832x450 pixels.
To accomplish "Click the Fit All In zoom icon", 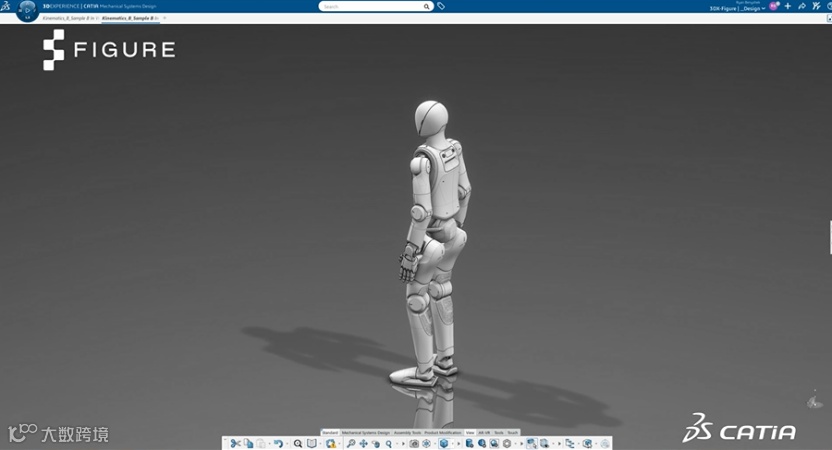I will click(x=351, y=444).
